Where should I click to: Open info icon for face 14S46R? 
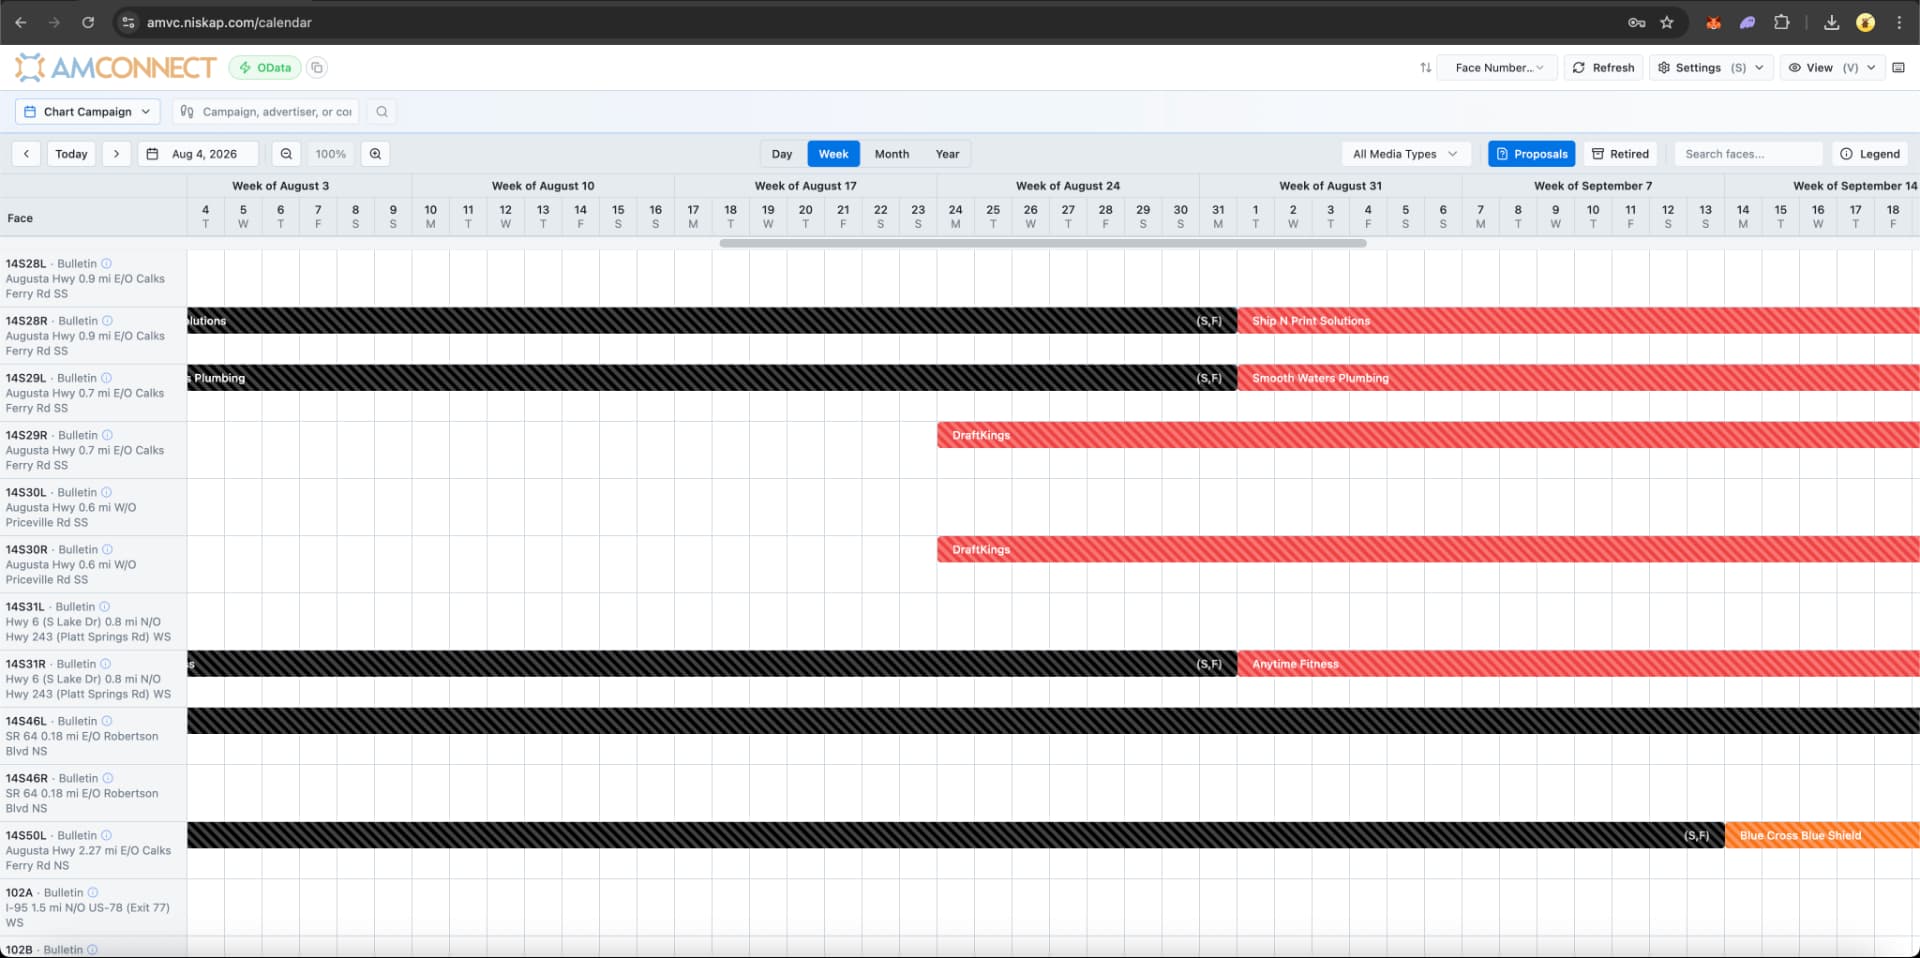point(107,778)
